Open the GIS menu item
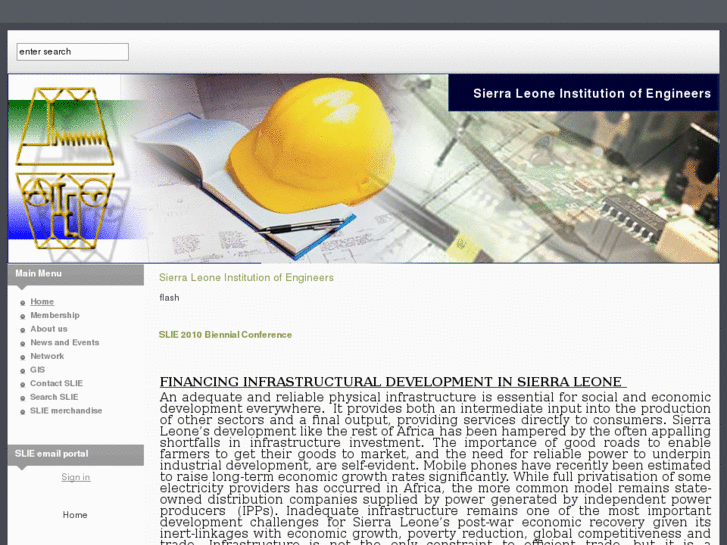This screenshot has height=545, width=727. pyautogui.click(x=38, y=370)
